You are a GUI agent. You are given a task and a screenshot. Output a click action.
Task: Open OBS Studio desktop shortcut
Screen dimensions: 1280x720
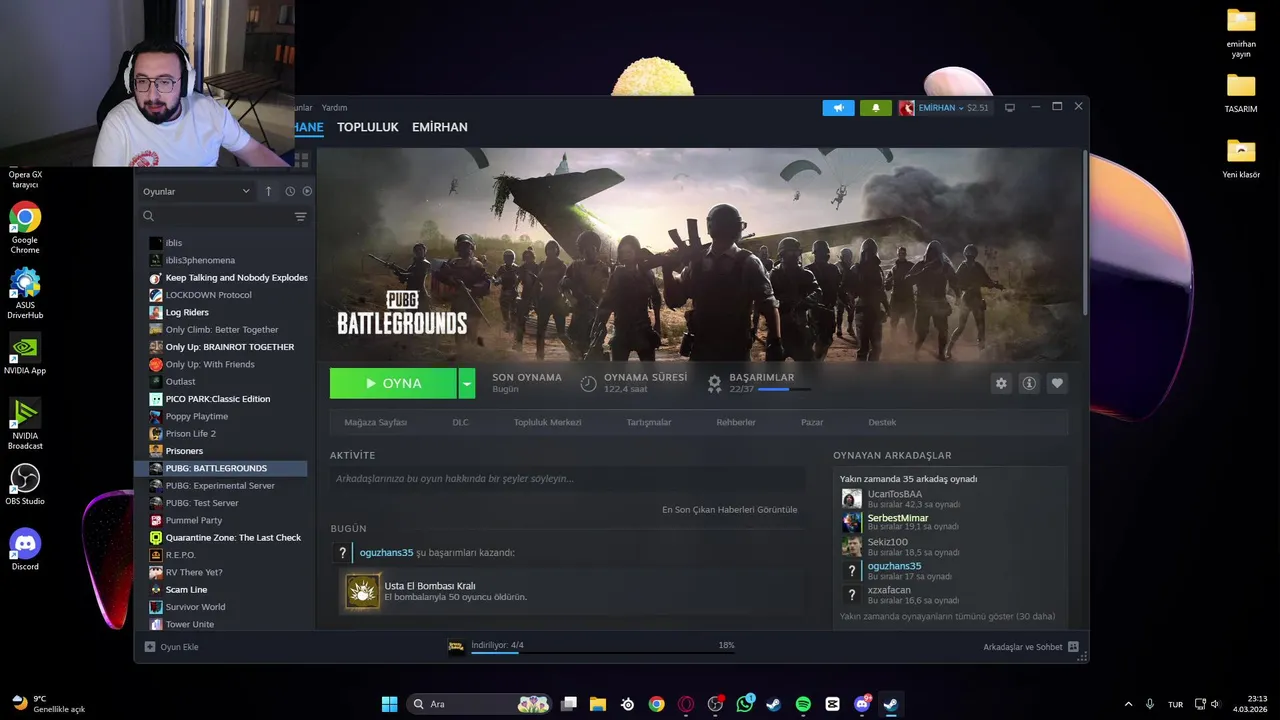pos(25,484)
